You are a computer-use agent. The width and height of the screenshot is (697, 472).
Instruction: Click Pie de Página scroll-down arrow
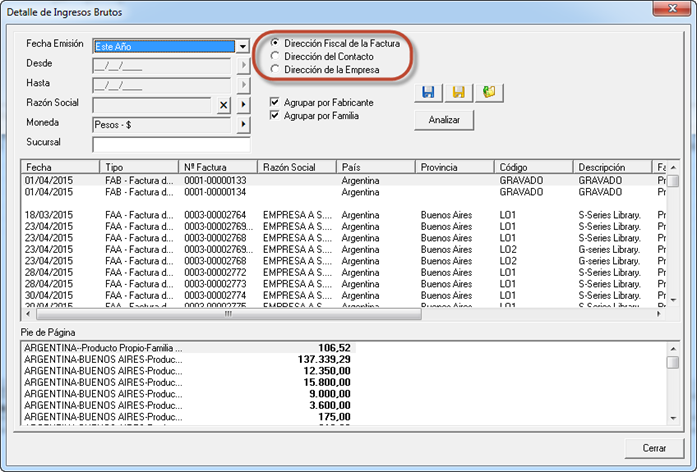[x=673, y=418]
